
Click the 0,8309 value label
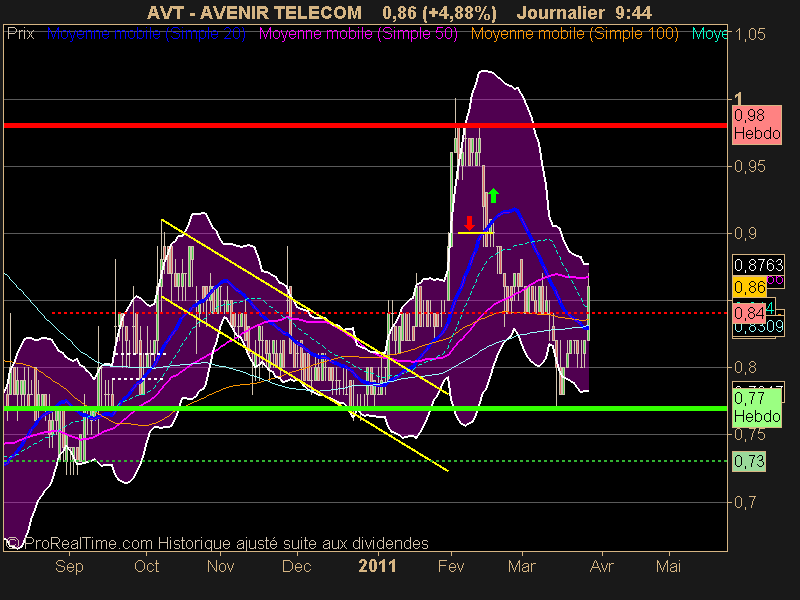click(758, 327)
